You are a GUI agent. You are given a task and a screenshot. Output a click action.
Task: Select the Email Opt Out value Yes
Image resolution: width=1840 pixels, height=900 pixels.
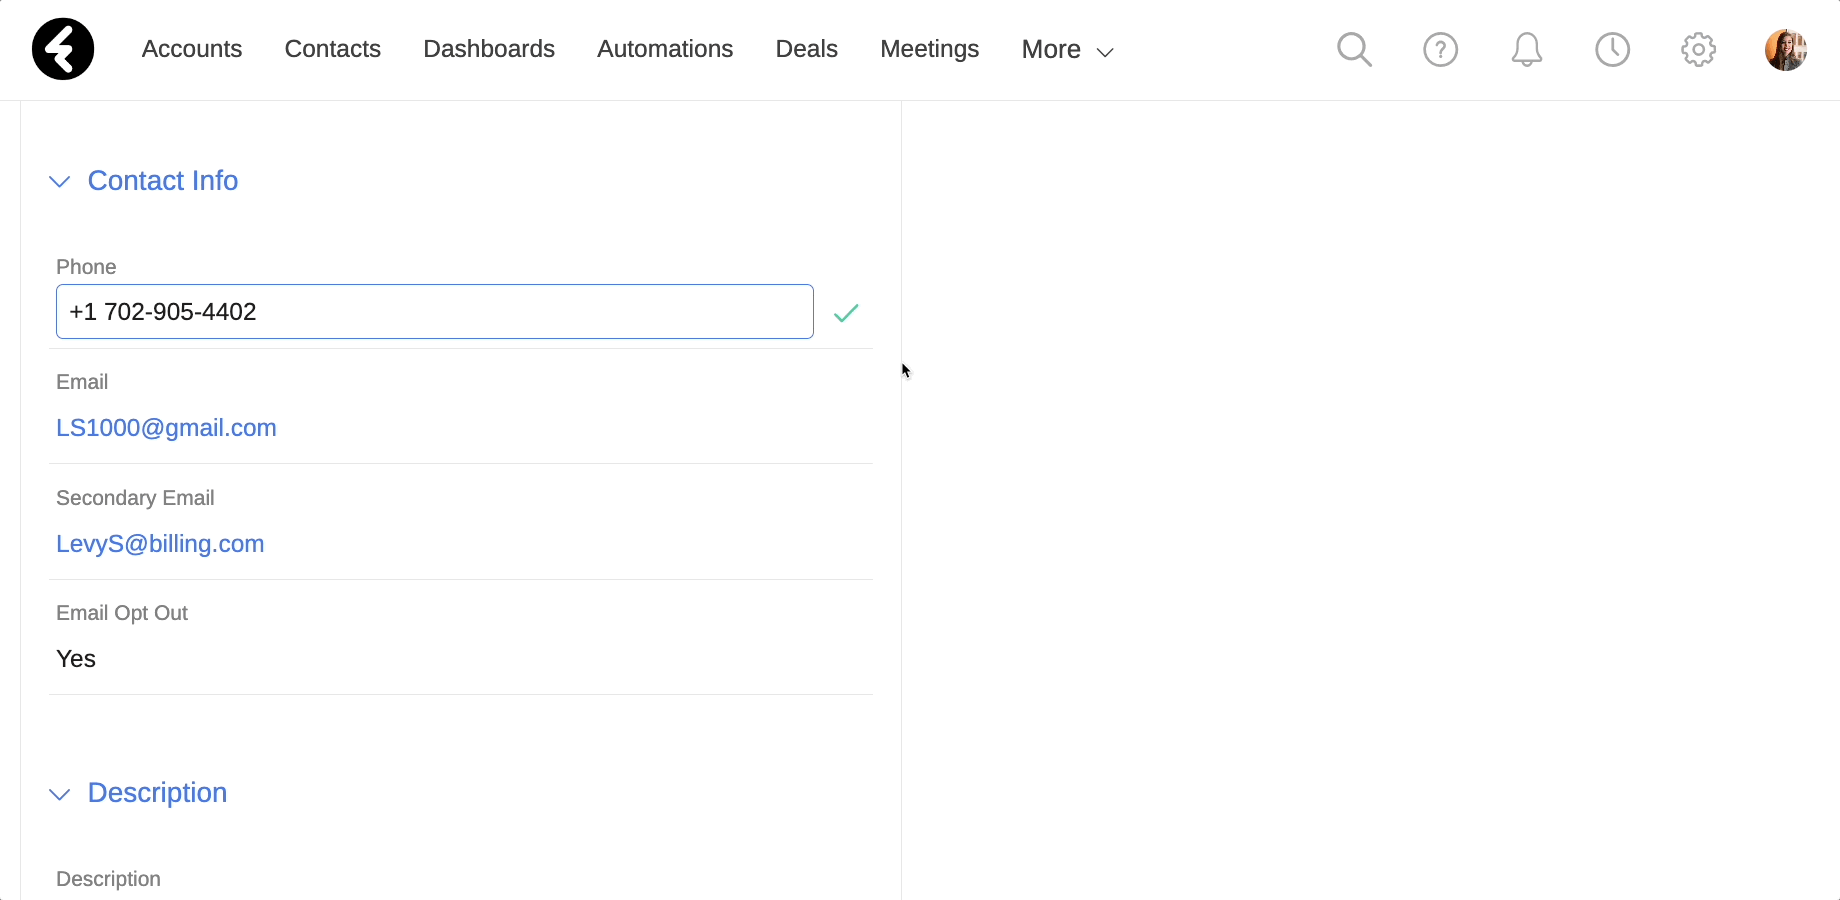point(76,659)
